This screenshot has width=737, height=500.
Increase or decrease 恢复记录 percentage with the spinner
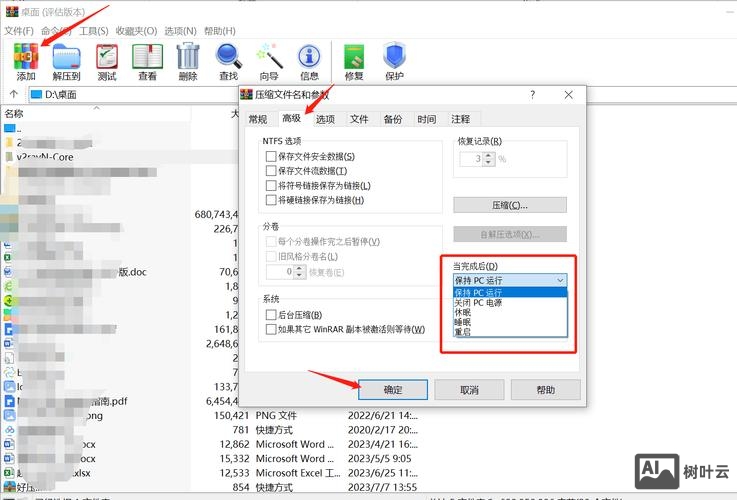pos(489,159)
